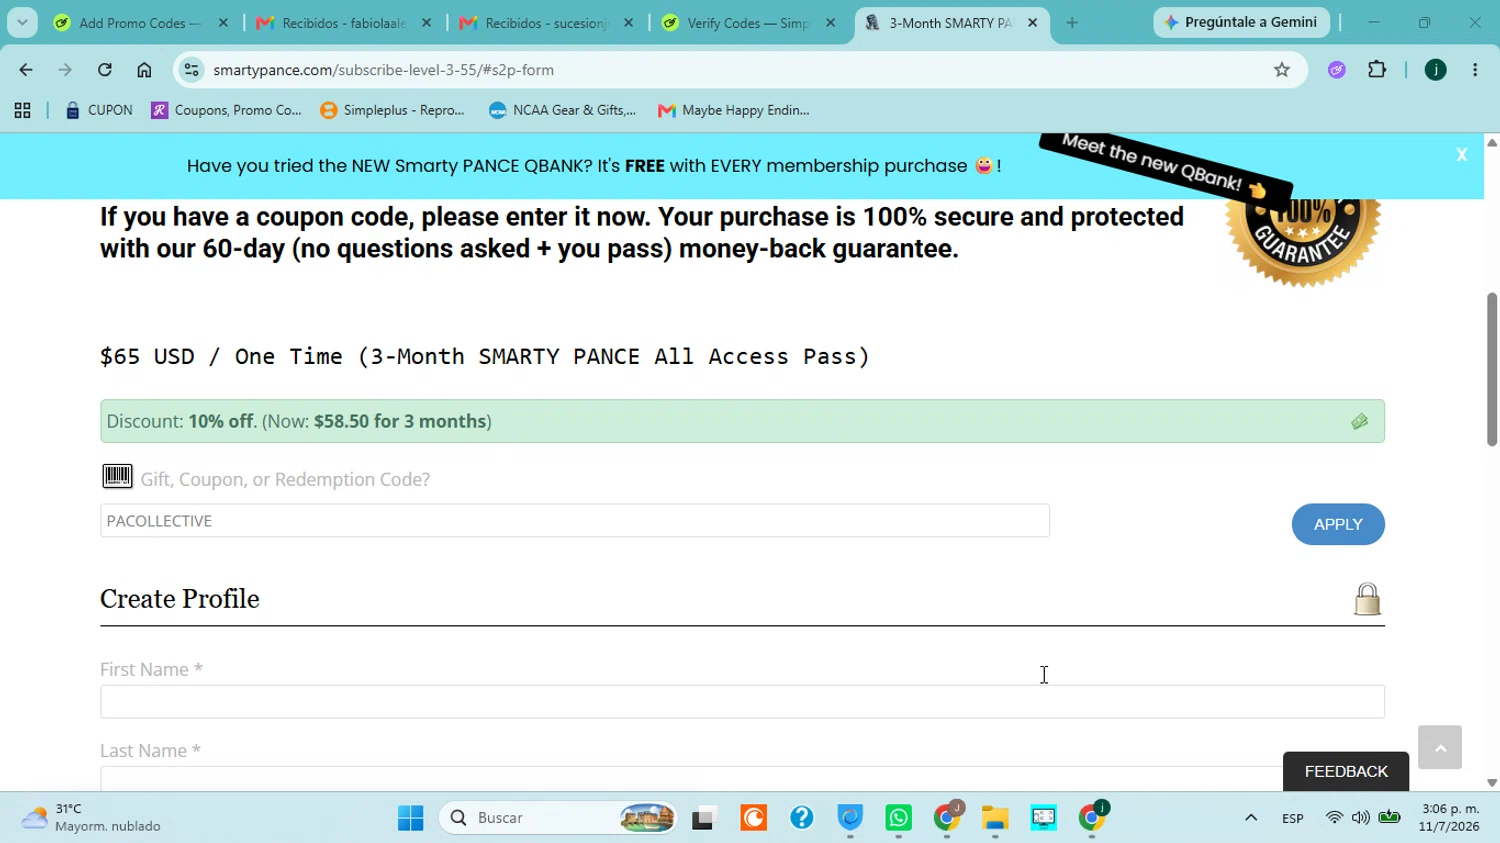Viewport: 1500px width, 843px height.
Task: Click the ESP language indicator
Action: point(1292,818)
